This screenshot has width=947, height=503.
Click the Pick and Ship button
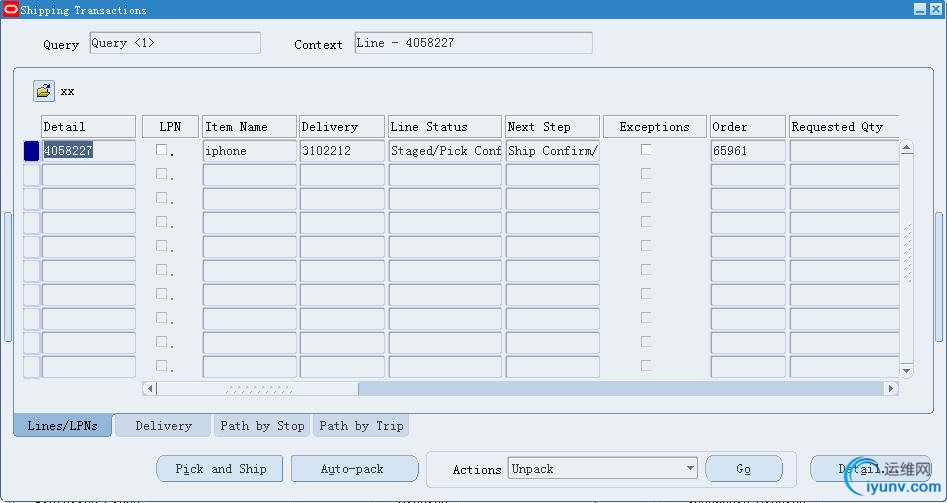[x=220, y=469]
